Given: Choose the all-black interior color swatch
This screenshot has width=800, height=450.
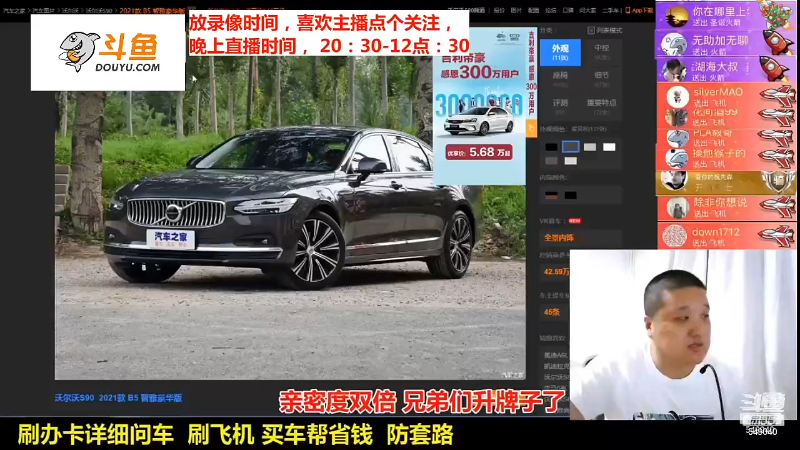Looking at the screenshot, I should [570, 195].
